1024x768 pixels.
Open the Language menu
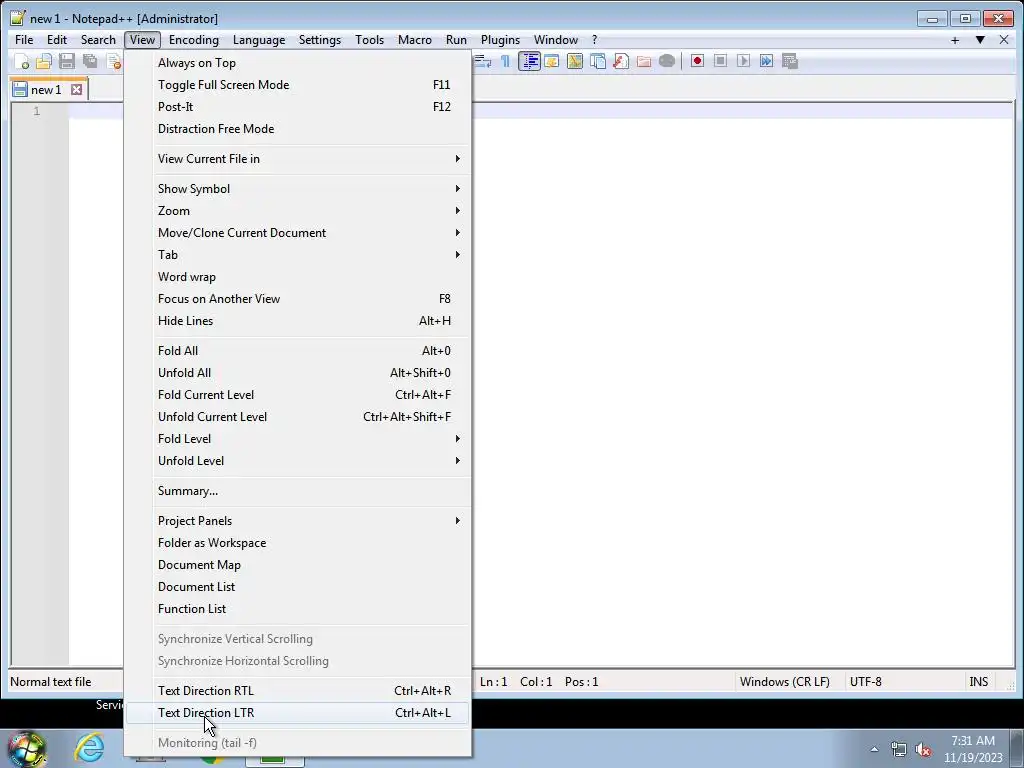(x=259, y=40)
